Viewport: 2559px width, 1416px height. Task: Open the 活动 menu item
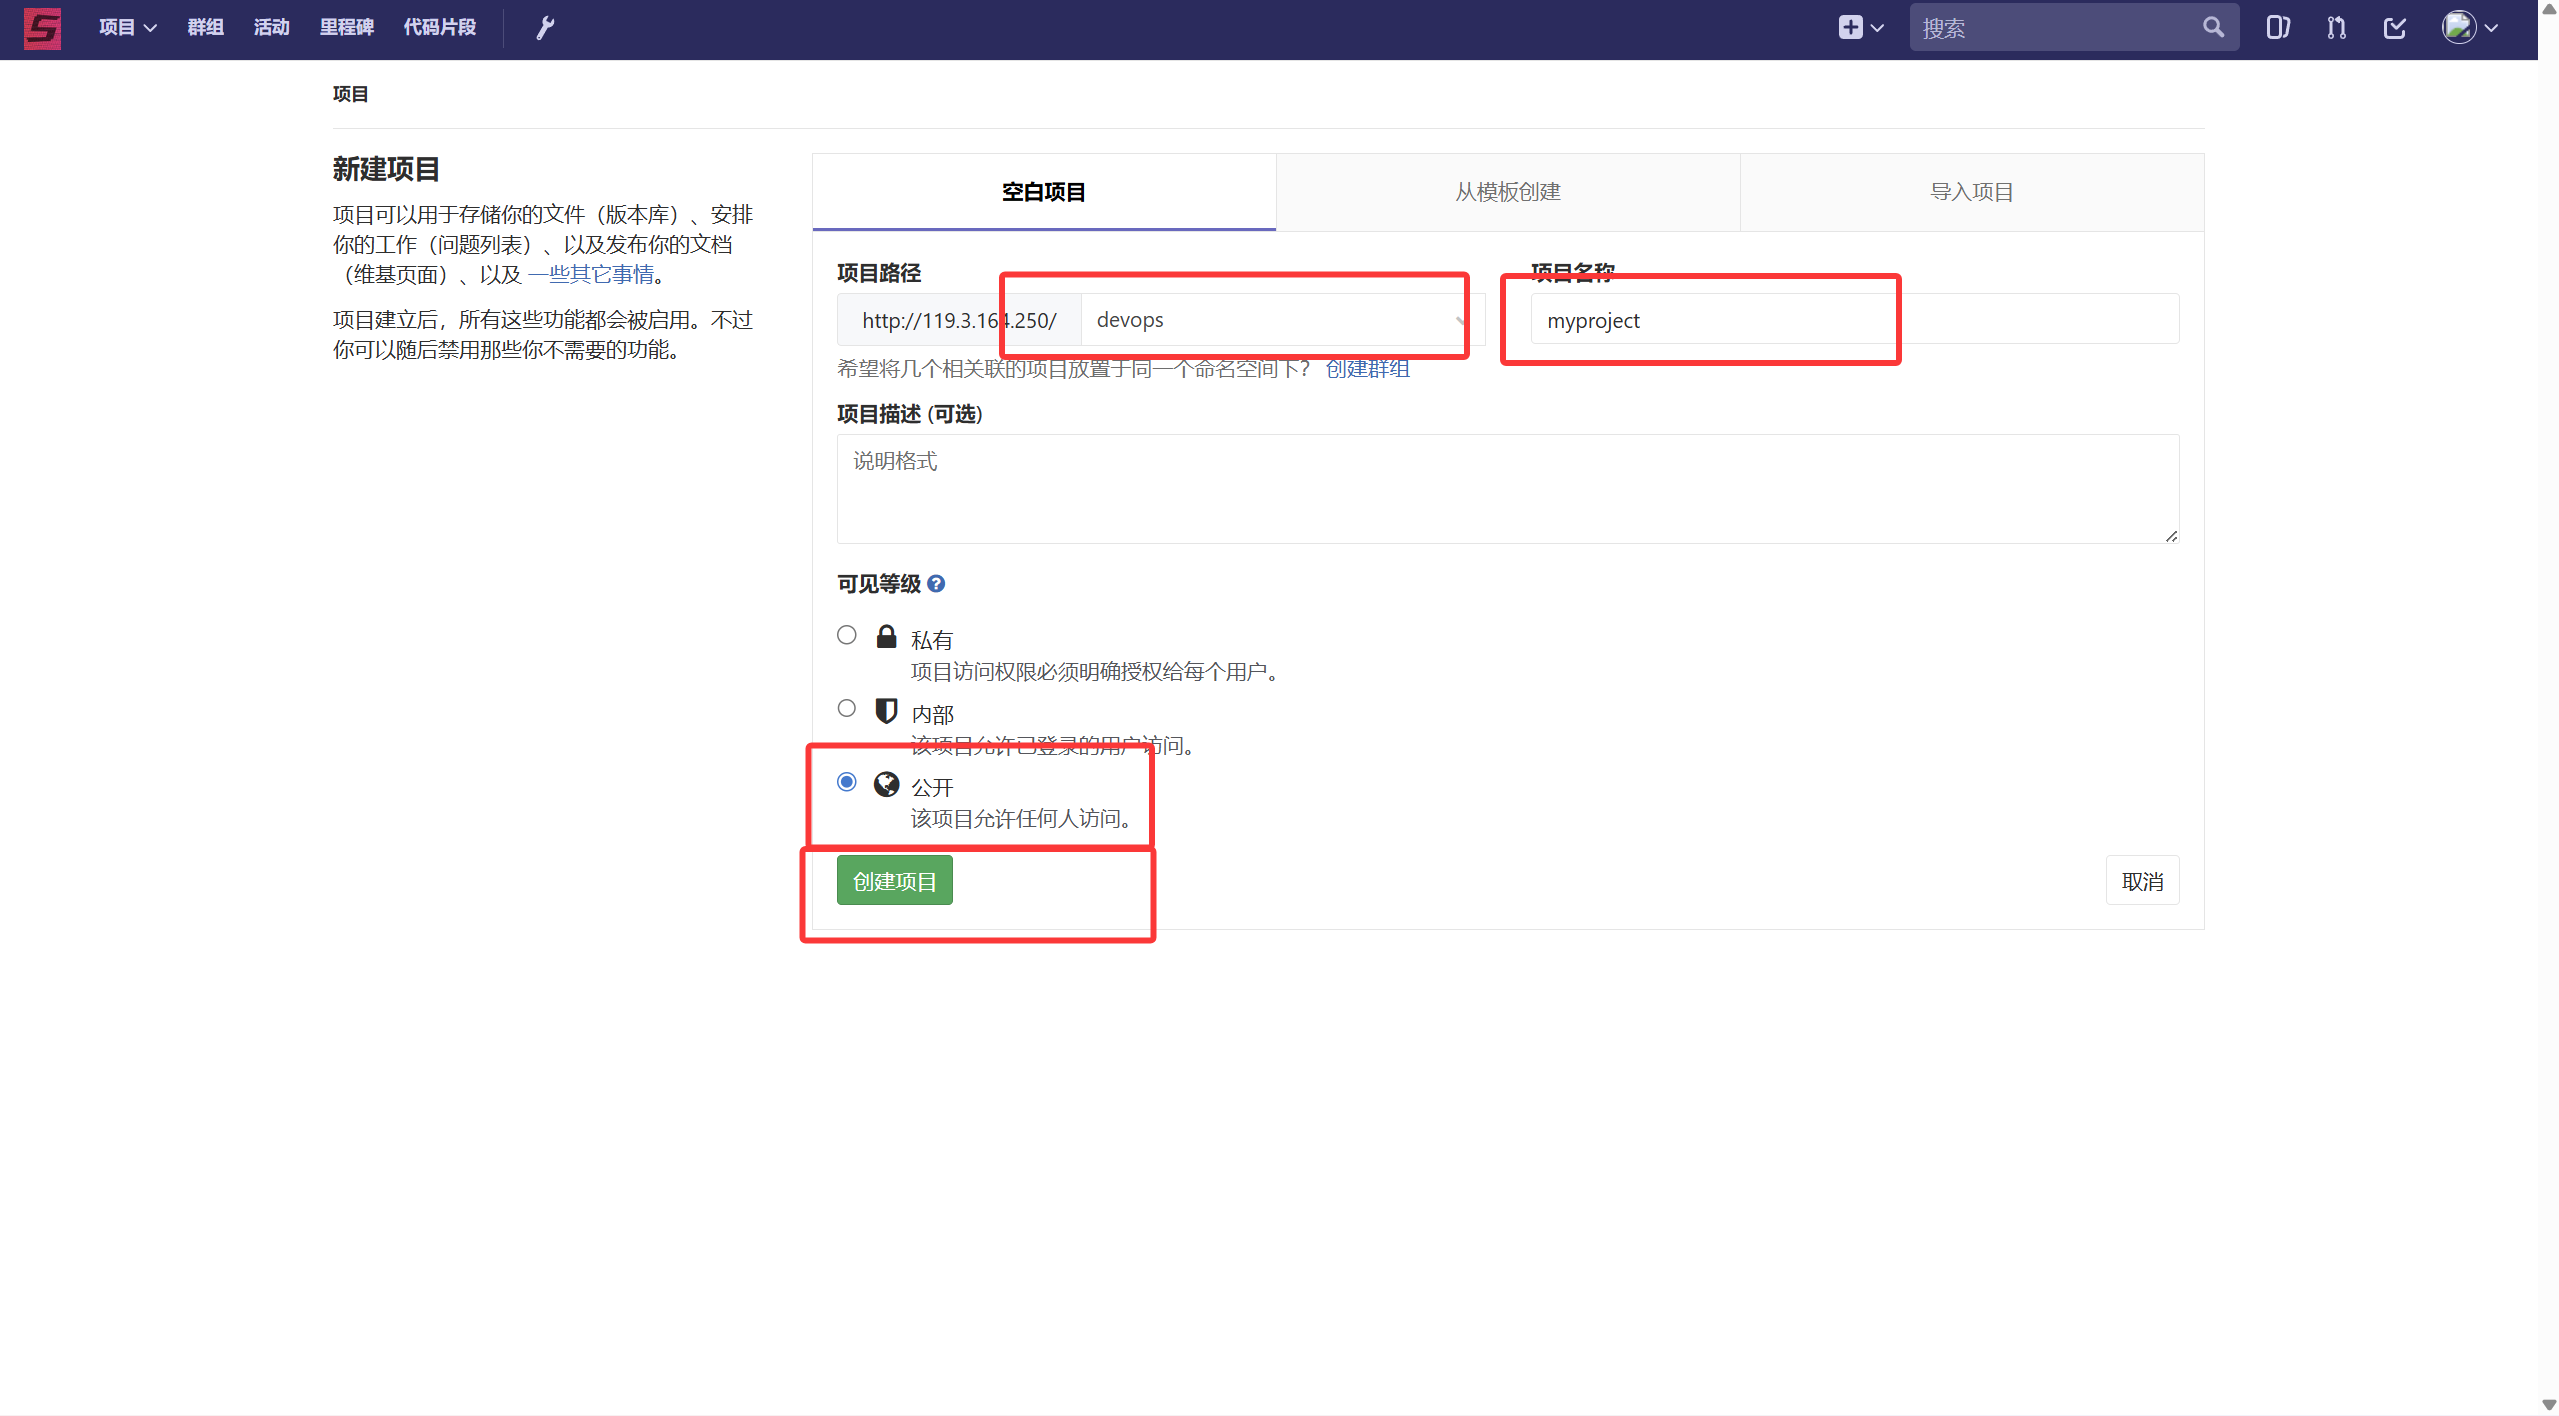272,28
